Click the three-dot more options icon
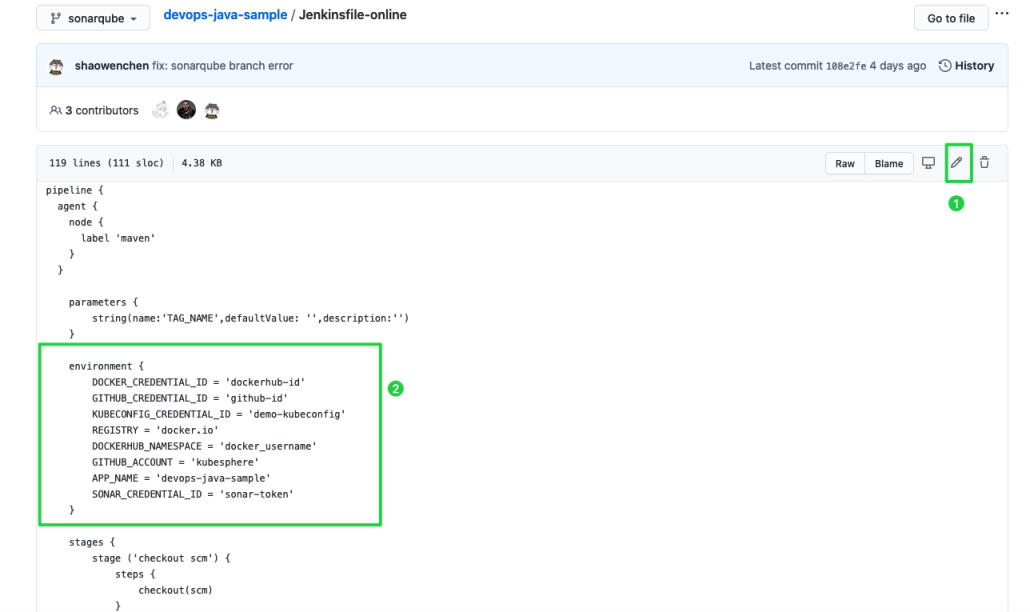 1003,14
